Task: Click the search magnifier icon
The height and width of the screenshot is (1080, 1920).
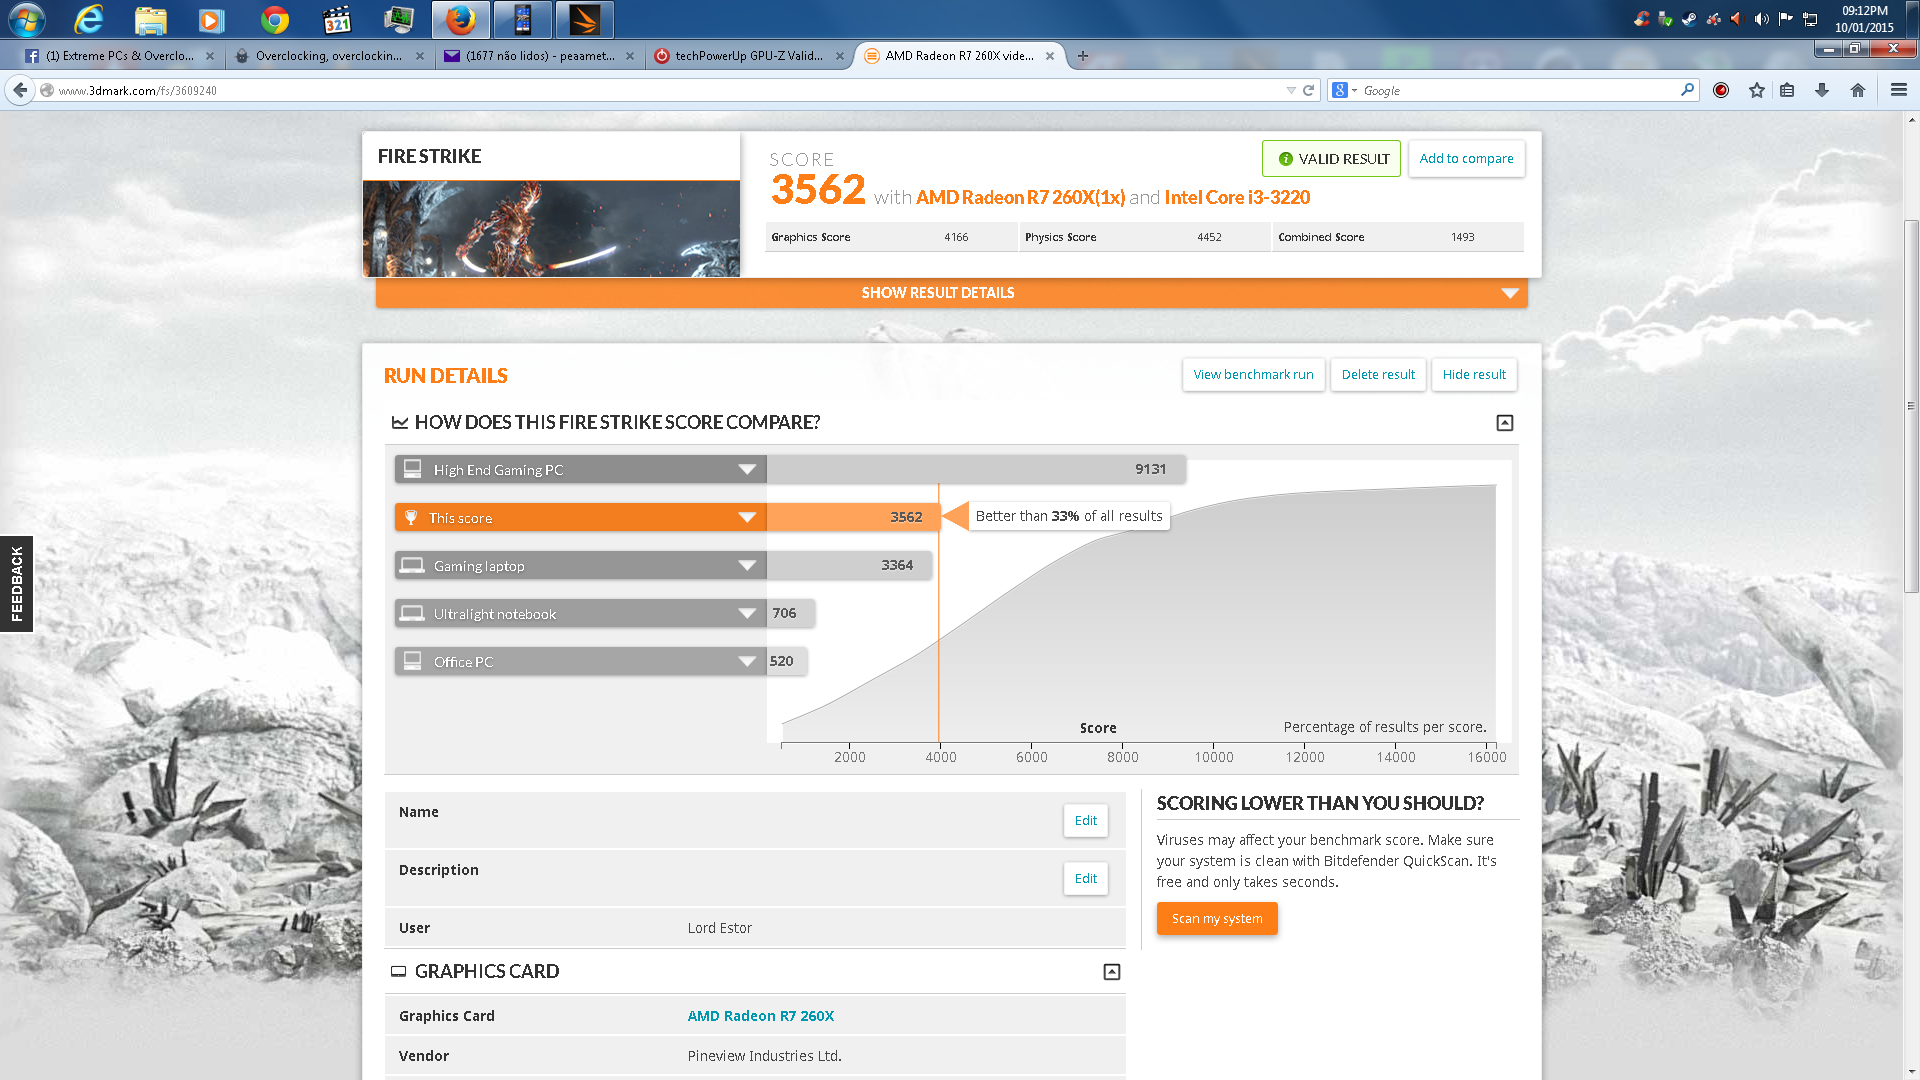Action: 1688,90
